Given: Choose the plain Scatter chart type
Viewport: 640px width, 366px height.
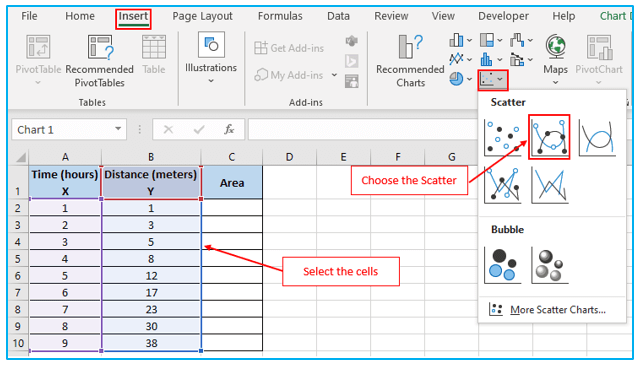Looking at the screenshot, I should point(502,138).
